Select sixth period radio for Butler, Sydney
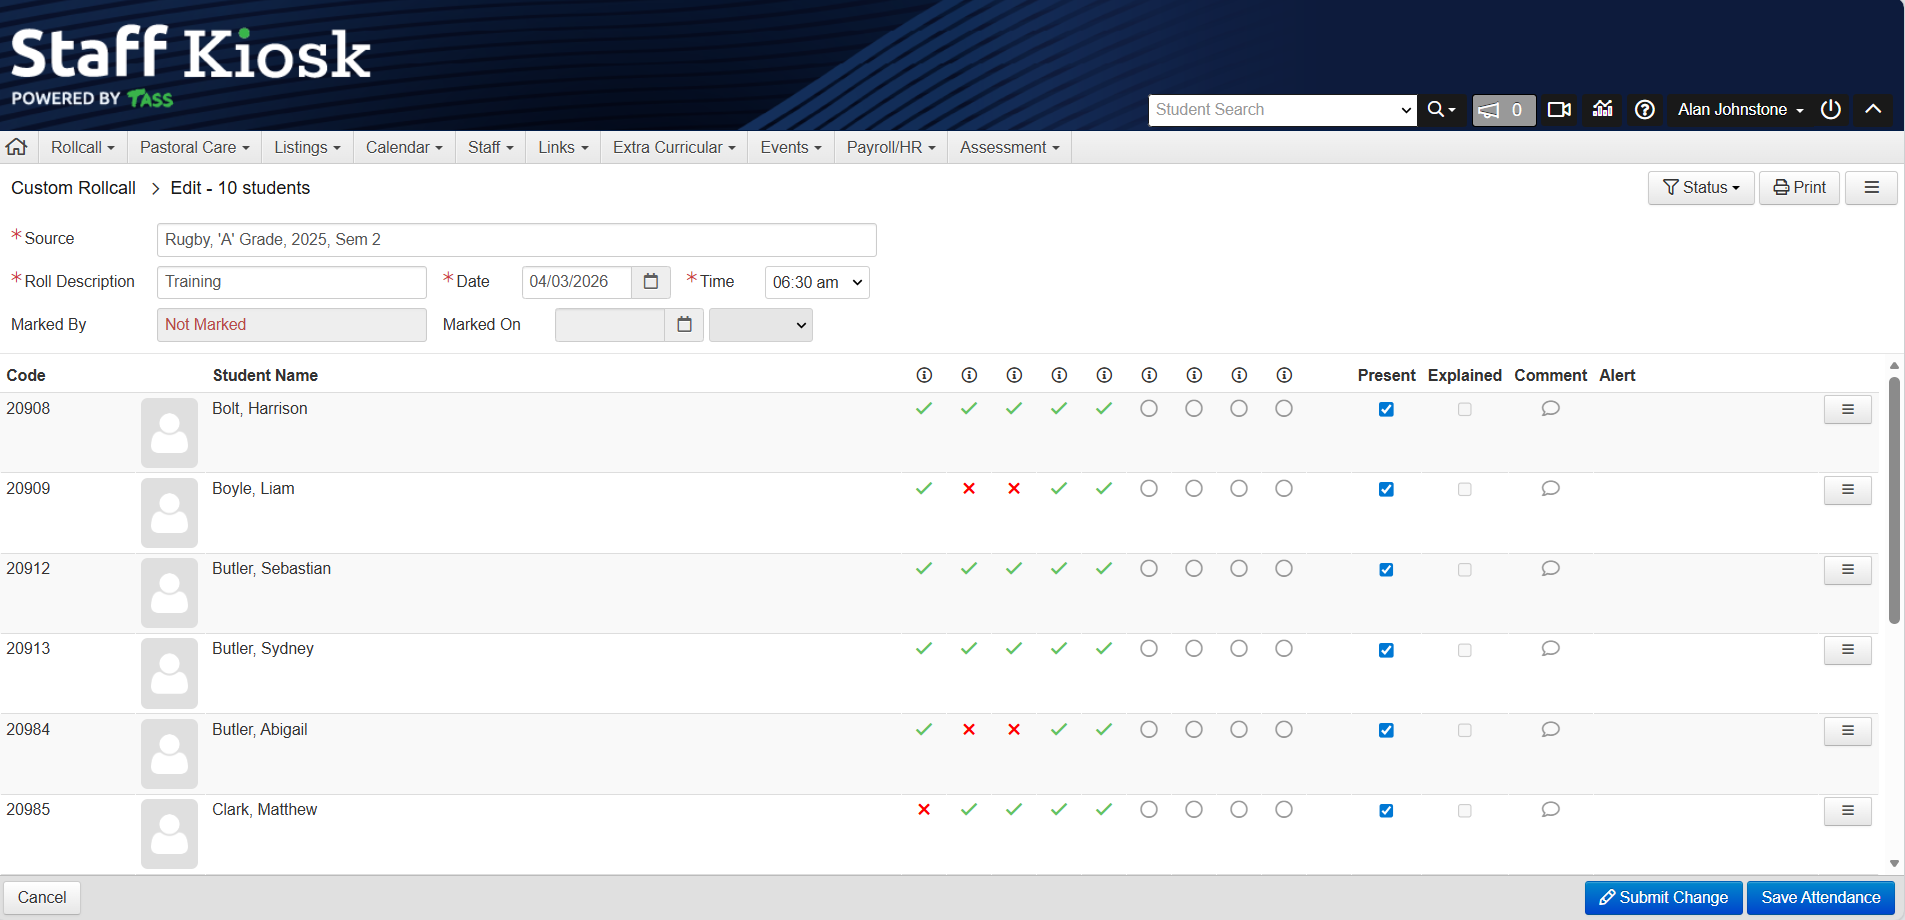This screenshot has height=920, width=1905. [x=1149, y=649]
